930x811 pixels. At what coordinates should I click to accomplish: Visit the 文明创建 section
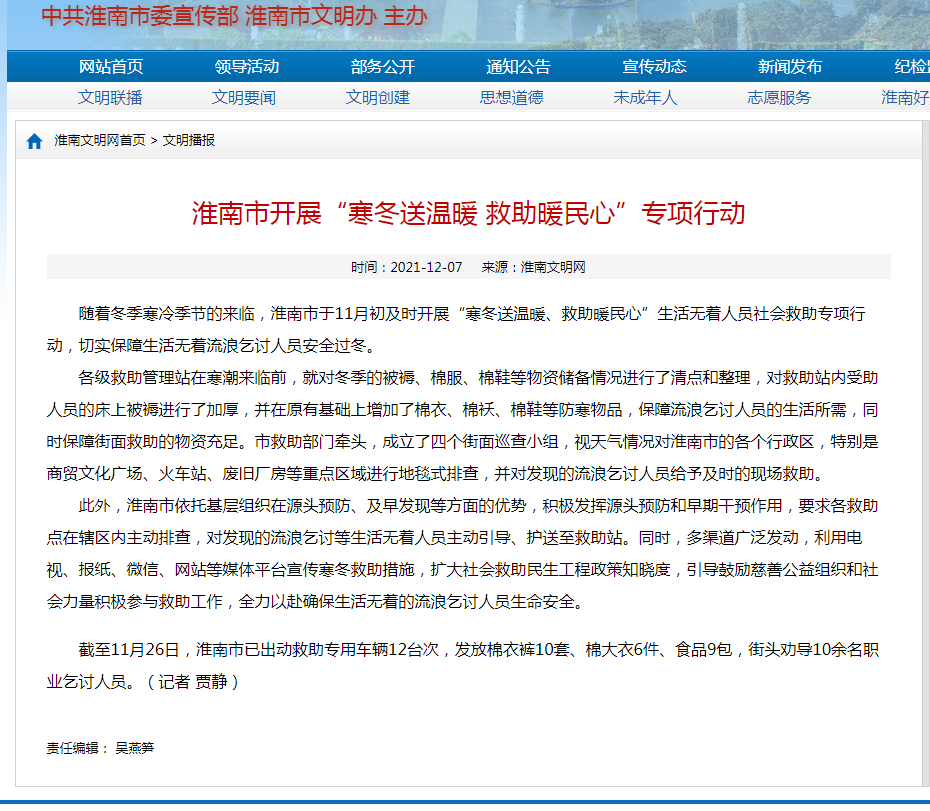tap(380, 98)
